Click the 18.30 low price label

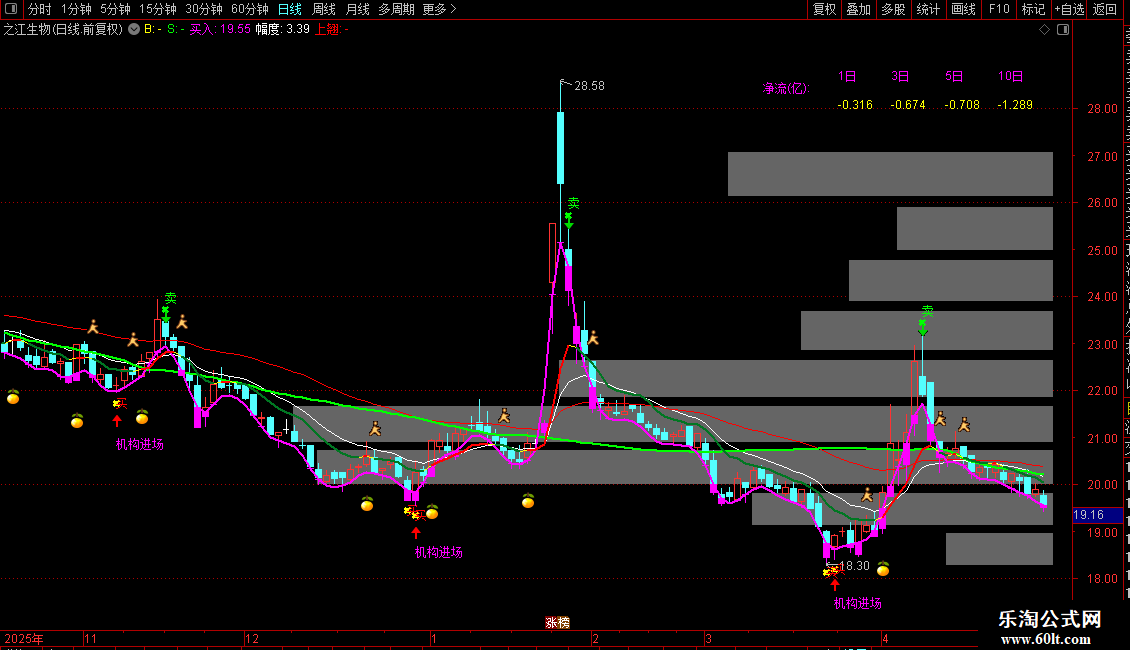pyautogui.click(x=855, y=566)
